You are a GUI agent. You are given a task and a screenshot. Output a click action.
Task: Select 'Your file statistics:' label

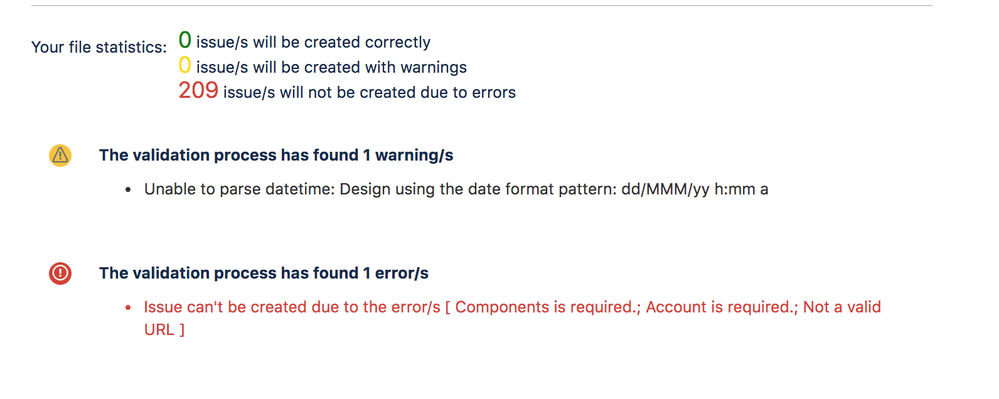point(99,48)
